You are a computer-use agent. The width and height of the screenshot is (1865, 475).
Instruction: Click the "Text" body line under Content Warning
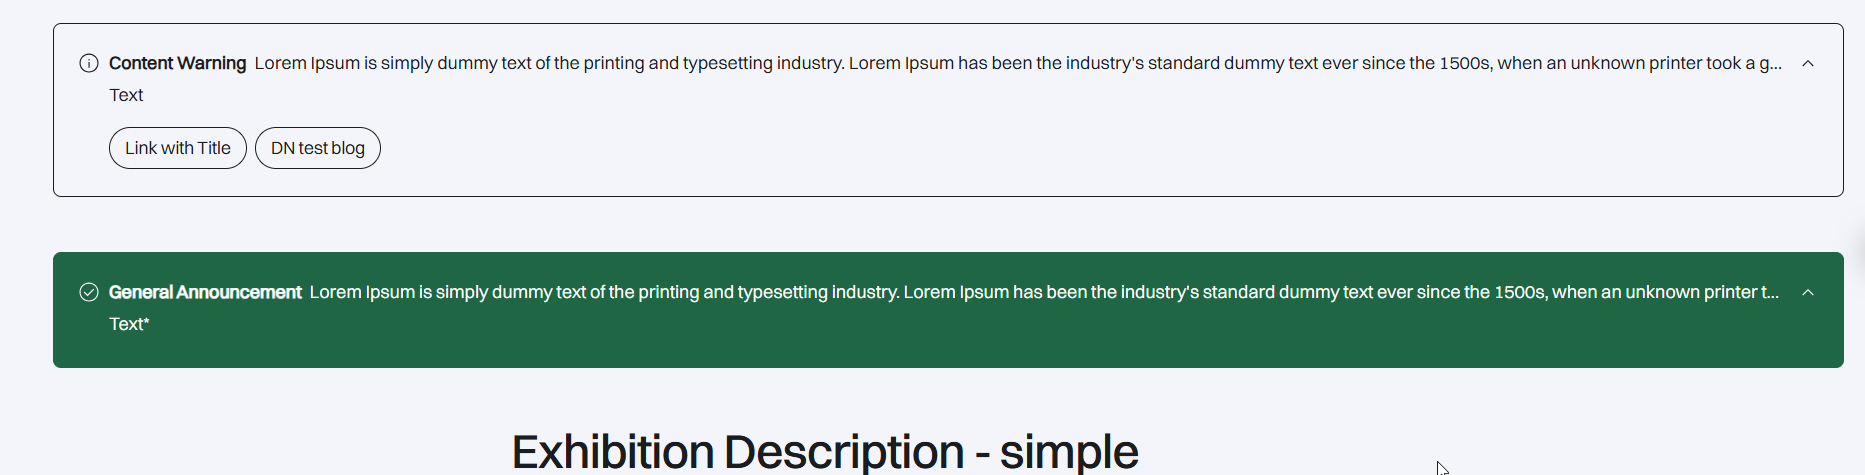pyautogui.click(x=126, y=95)
